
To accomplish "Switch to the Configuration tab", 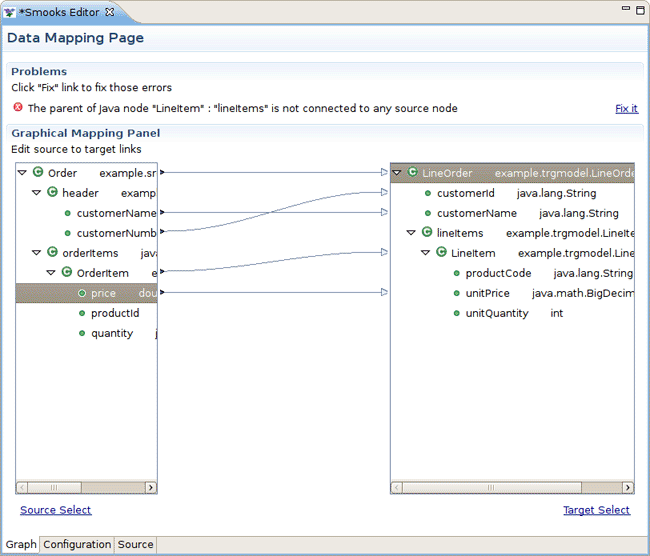I will [76, 545].
